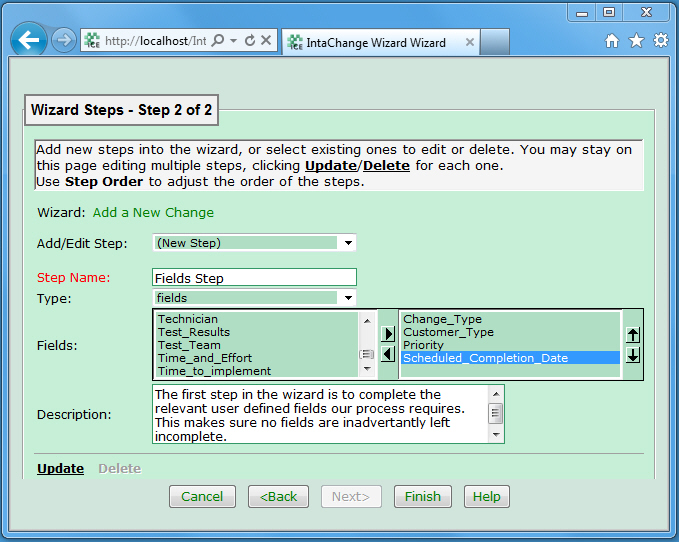Select Test_Results in available fields list

(x=257, y=332)
